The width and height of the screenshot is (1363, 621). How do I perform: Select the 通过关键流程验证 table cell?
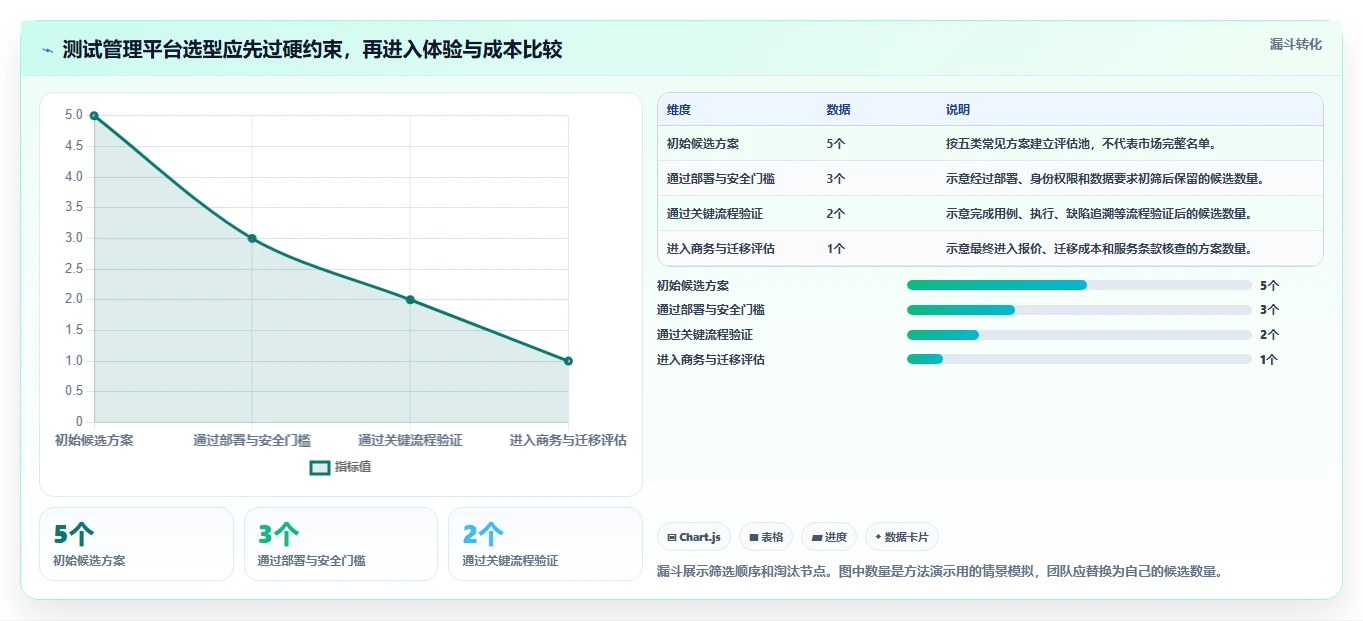coord(715,214)
